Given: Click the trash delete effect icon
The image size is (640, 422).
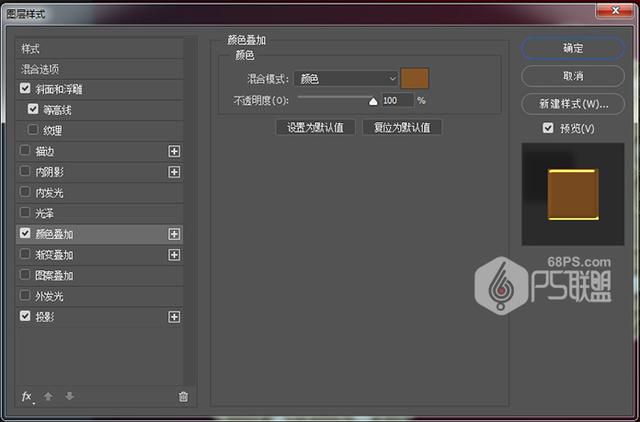Looking at the screenshot, I should 183,397.
